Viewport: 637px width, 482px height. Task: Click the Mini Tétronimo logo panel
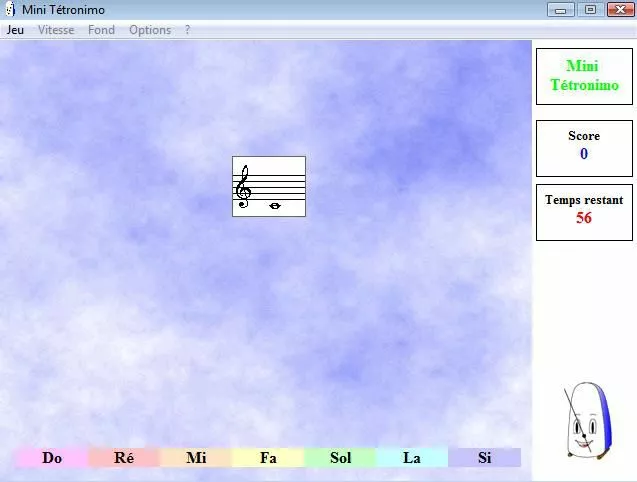point(584,76)
